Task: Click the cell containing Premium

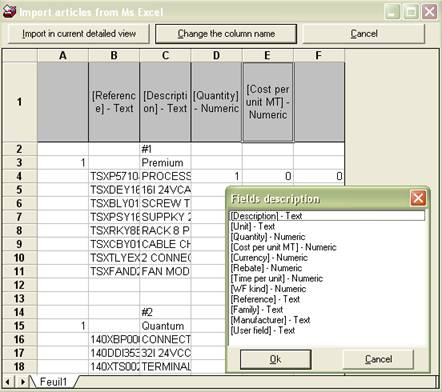Action: 165,162
